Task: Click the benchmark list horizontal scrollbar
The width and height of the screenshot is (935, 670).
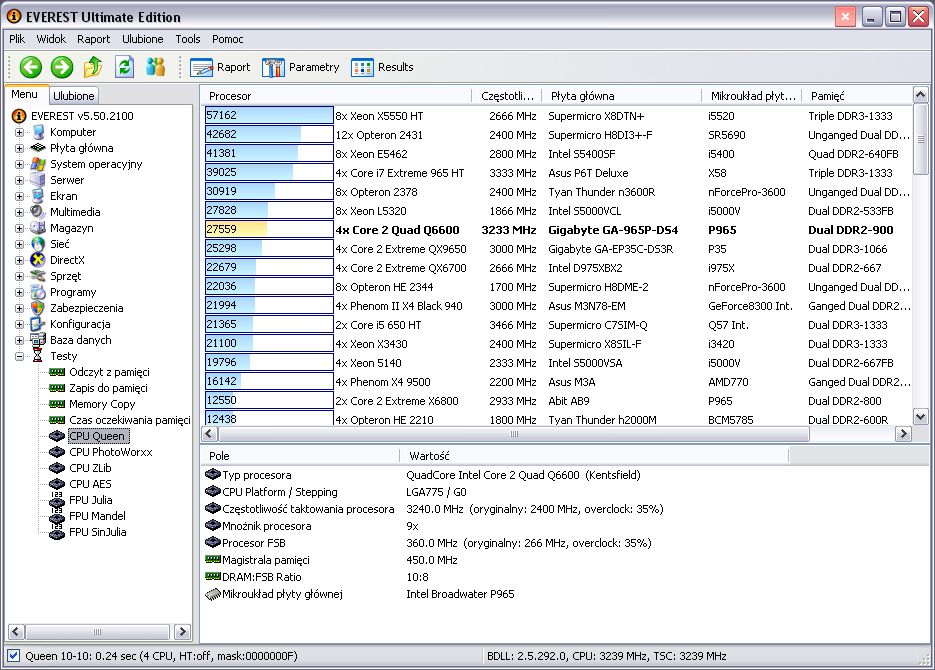Action: [514, 434]
